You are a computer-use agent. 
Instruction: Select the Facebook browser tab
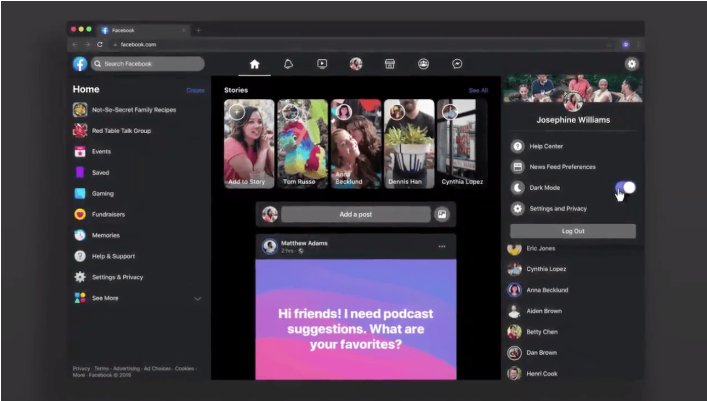144,30
